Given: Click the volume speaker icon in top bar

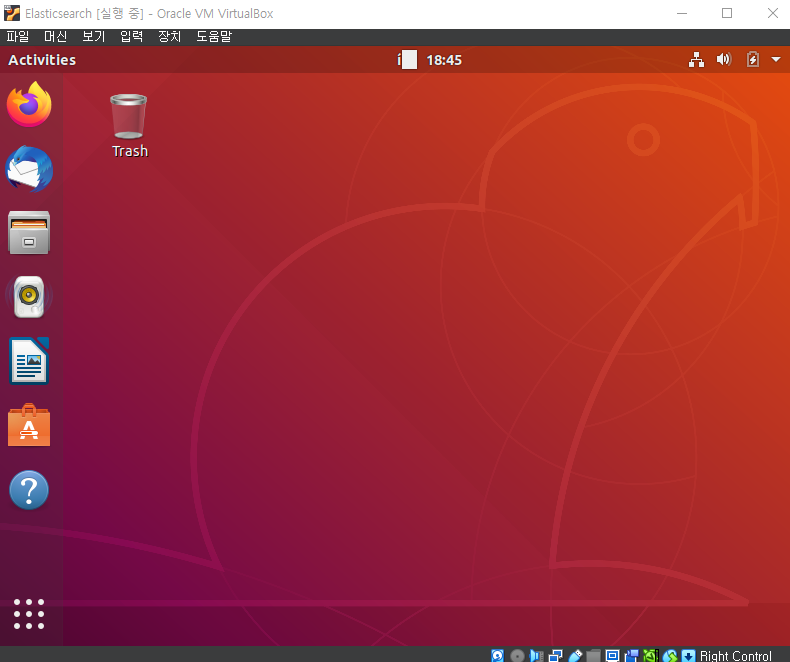Looking at the screenshot, I should tap(723, 59).
